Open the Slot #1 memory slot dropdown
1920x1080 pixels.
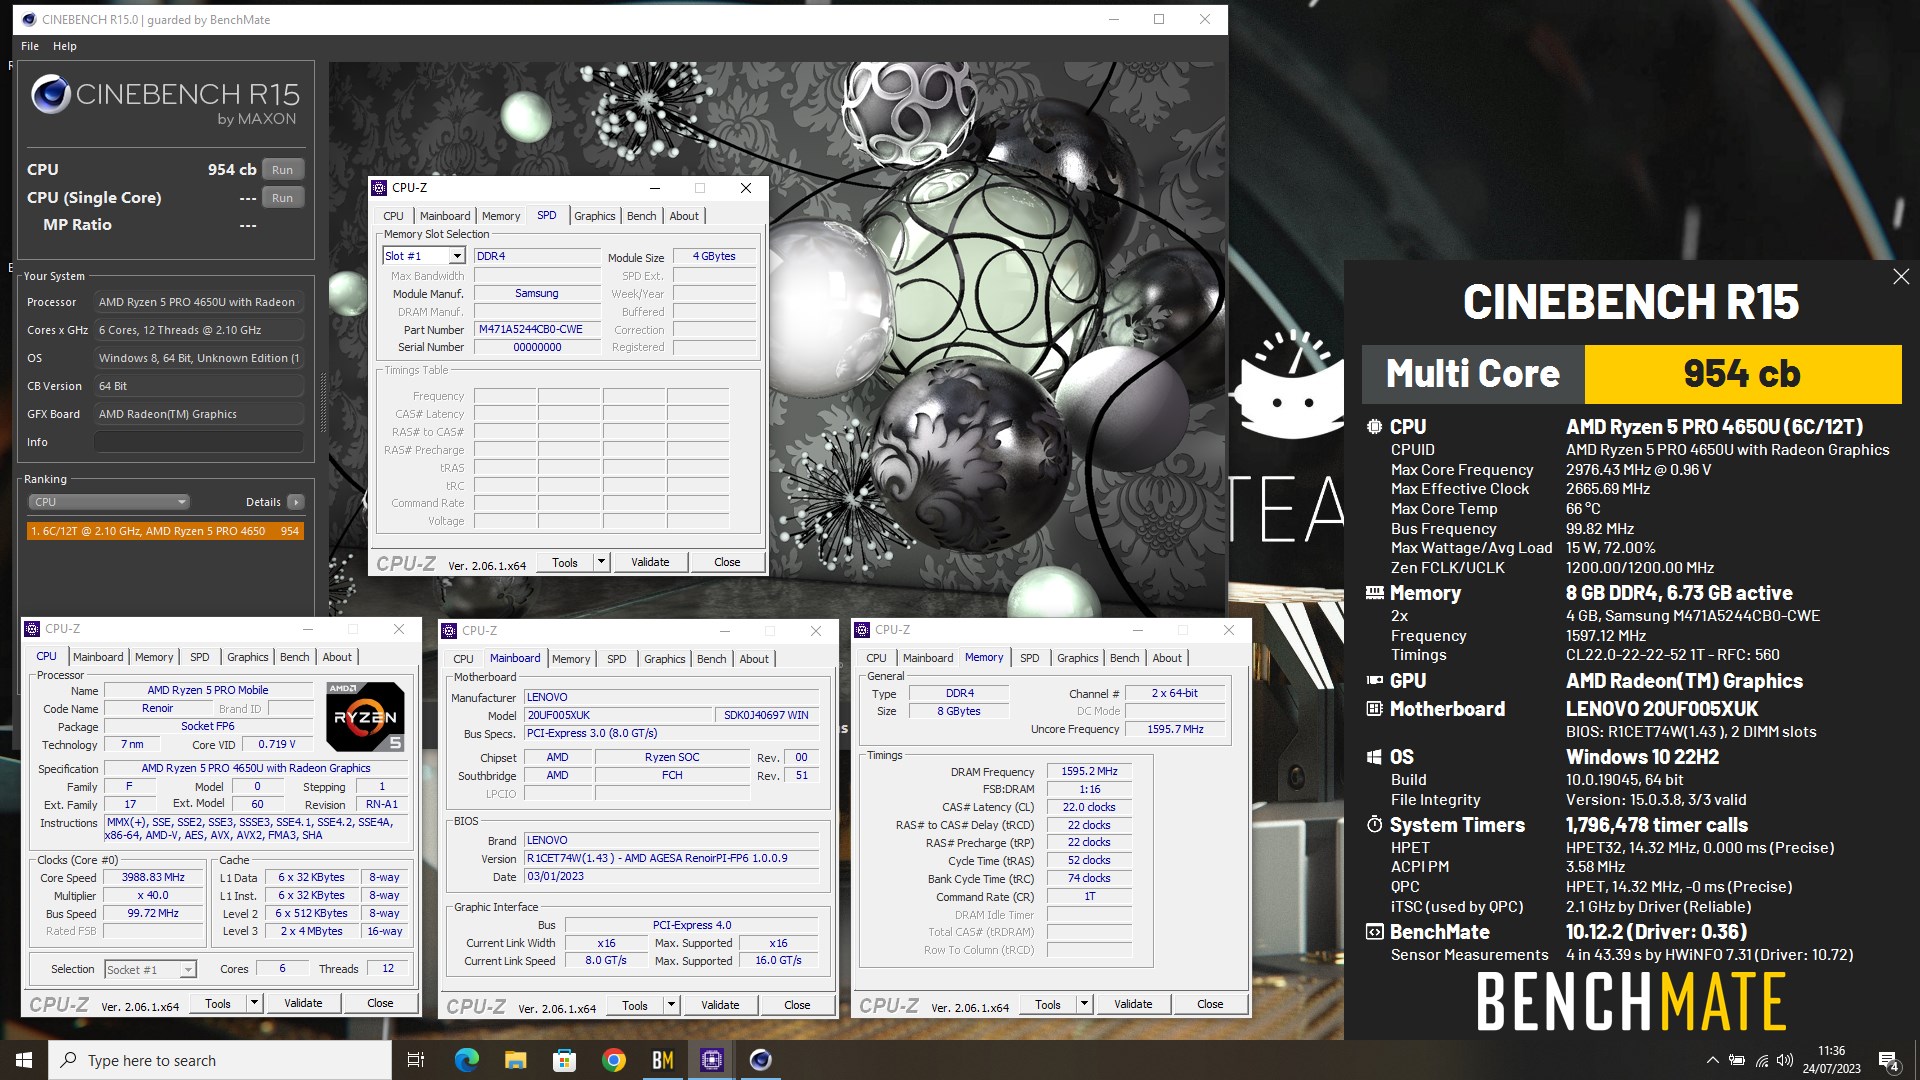[457, 256]
